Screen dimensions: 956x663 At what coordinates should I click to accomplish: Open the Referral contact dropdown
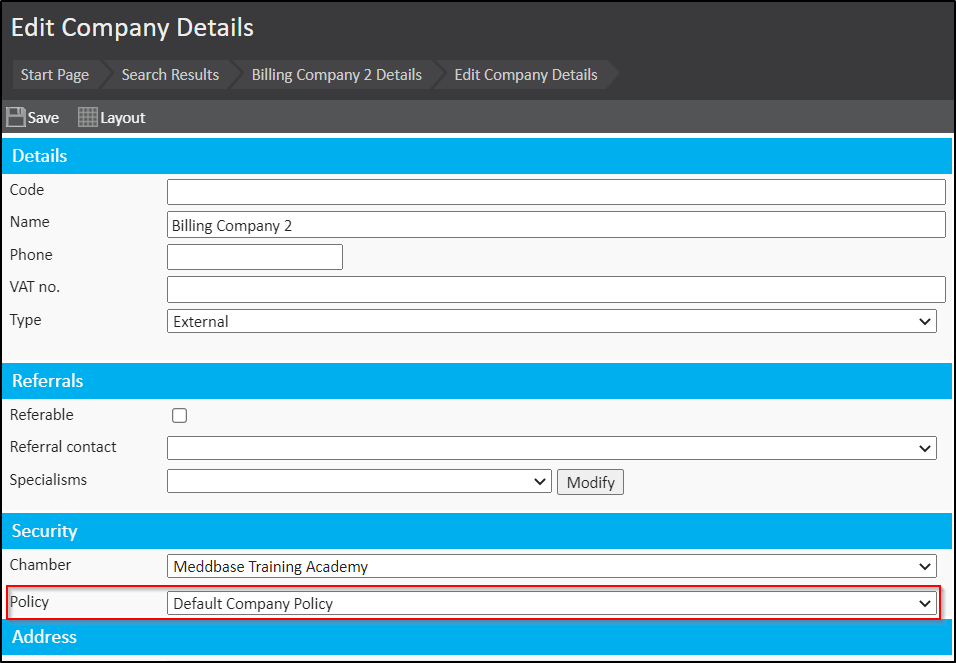pos(552,448)
